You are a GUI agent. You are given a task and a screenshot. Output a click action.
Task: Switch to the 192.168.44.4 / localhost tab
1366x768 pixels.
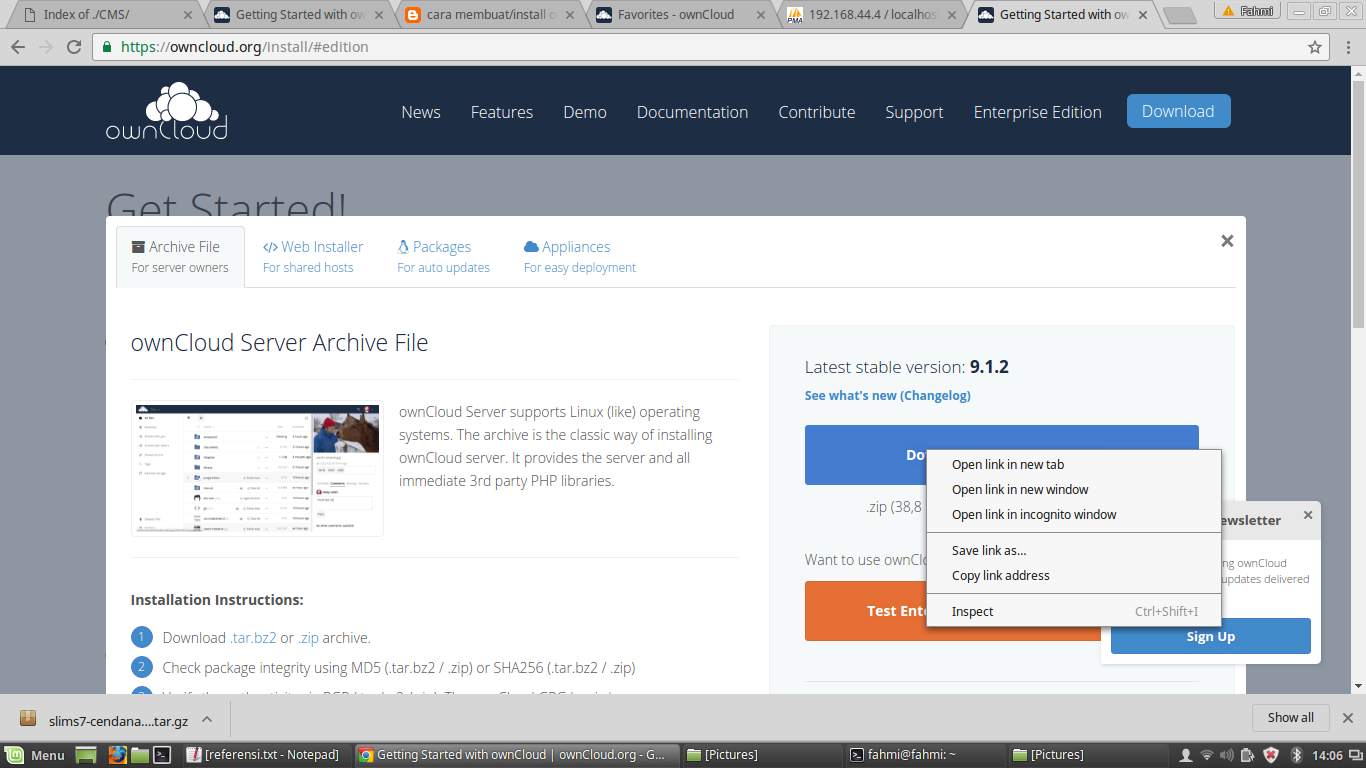(x=870, y=15)
